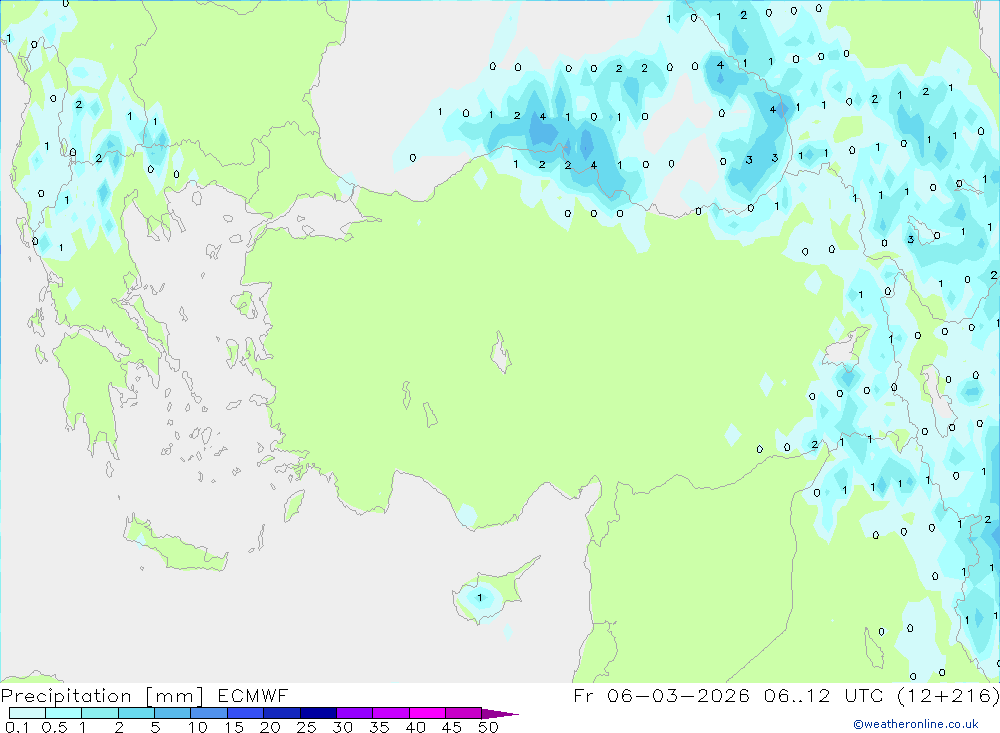Select the violet swatch between 35 and 40
1000x733 pixels.
(391, 713)
